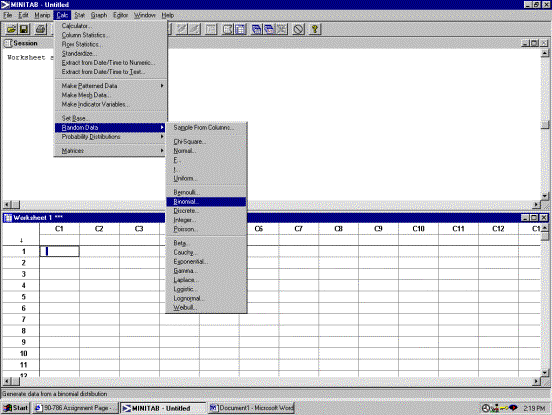Click the Manage Graphs toolbar icon
The width and height of the screenshot is (552, 415).
point(269,29)
